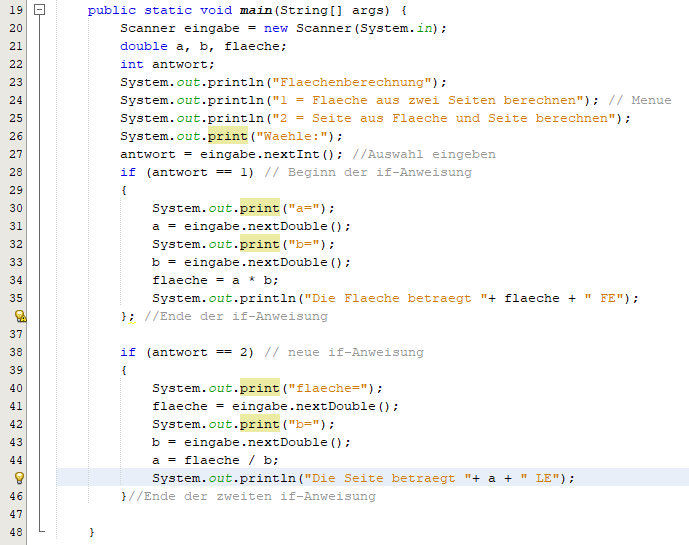Viewport: 689px width, 545px height.
Task: Click string "1 = Flaeche aus zwei Seiten berechnen"
Action: (428, 100)
